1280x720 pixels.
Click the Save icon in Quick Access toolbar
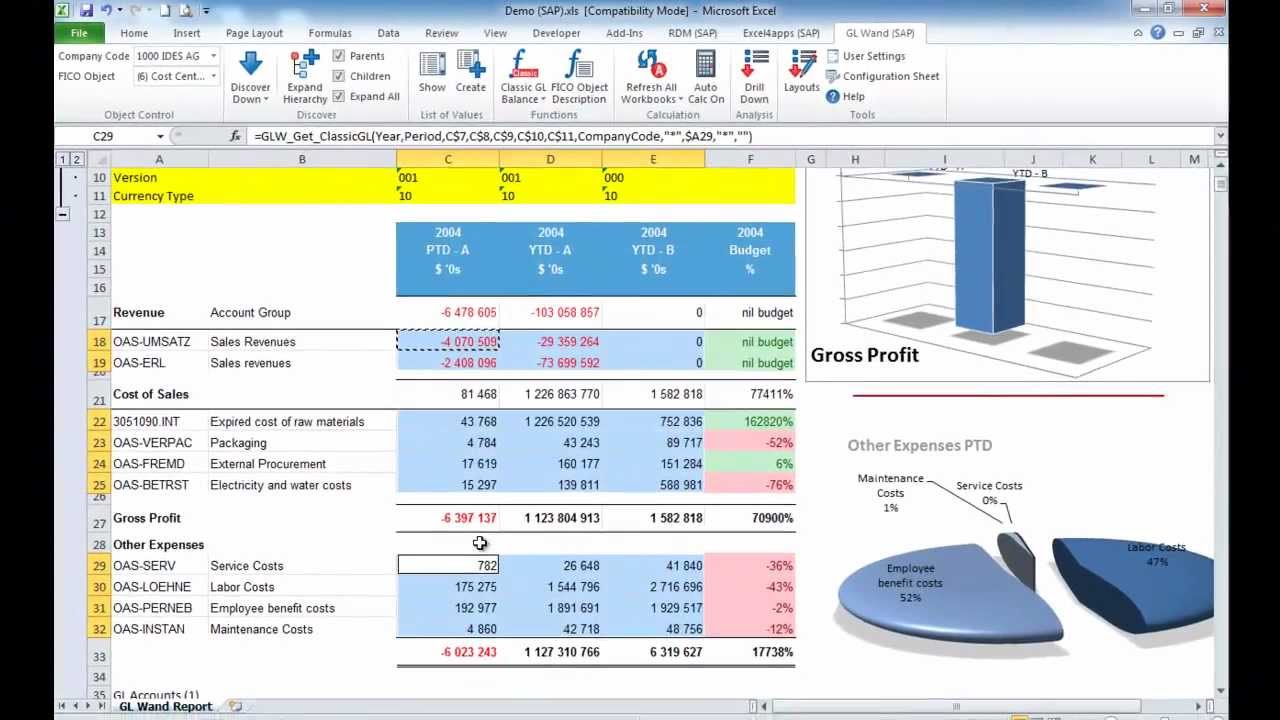pyautogui.click(x=86, y=10)
